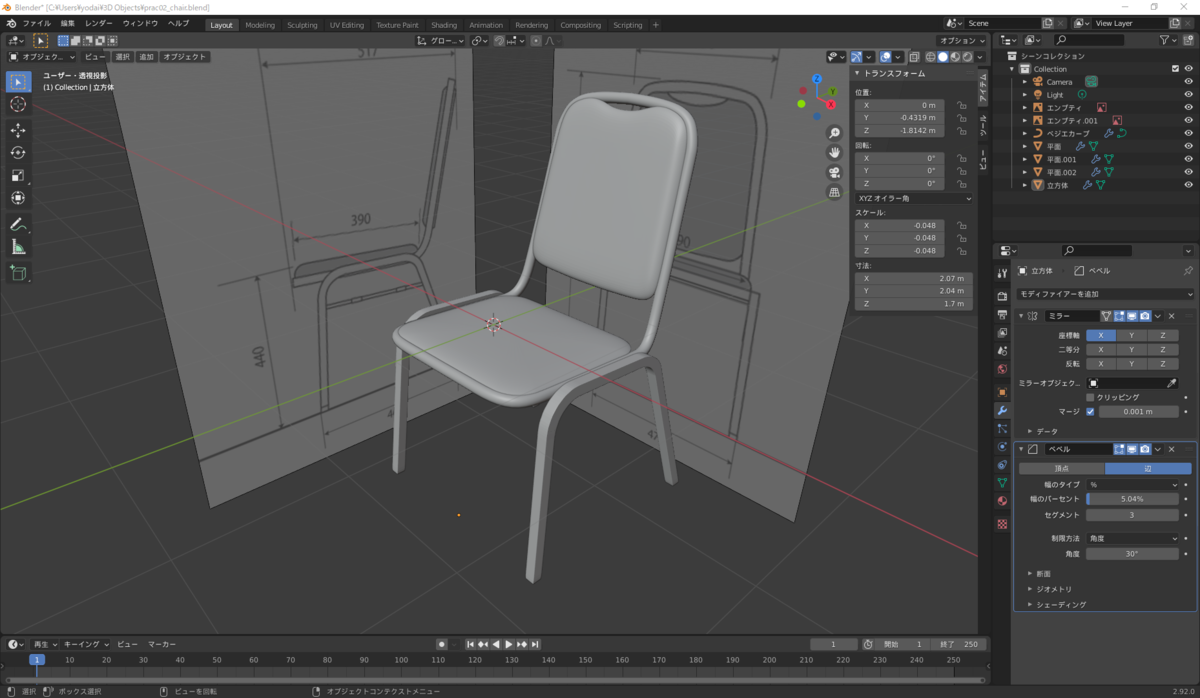Open Physics properties tab icon
Screen dimensions: 1200x698
click(1002, 446)
